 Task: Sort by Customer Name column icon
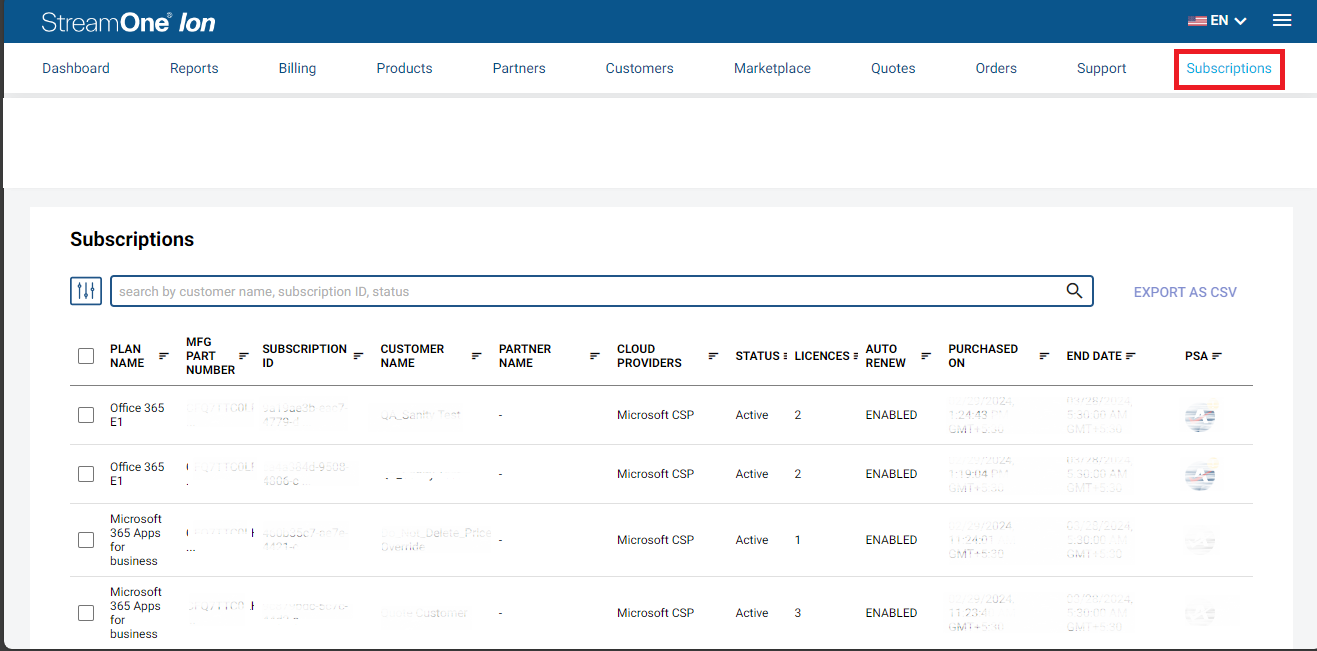coord(477,356)
